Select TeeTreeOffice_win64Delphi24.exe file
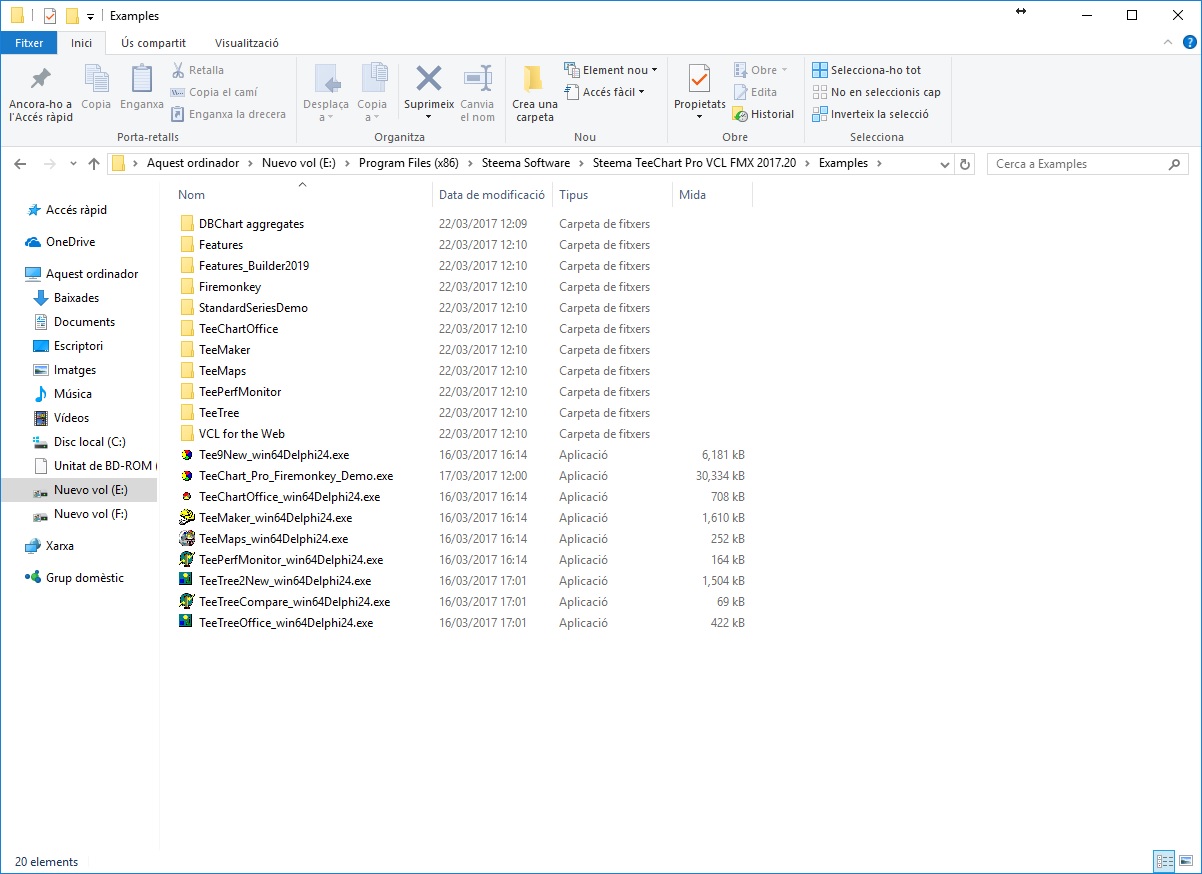The height and width of the screenshot is (874, 1202). click(286, 623)
